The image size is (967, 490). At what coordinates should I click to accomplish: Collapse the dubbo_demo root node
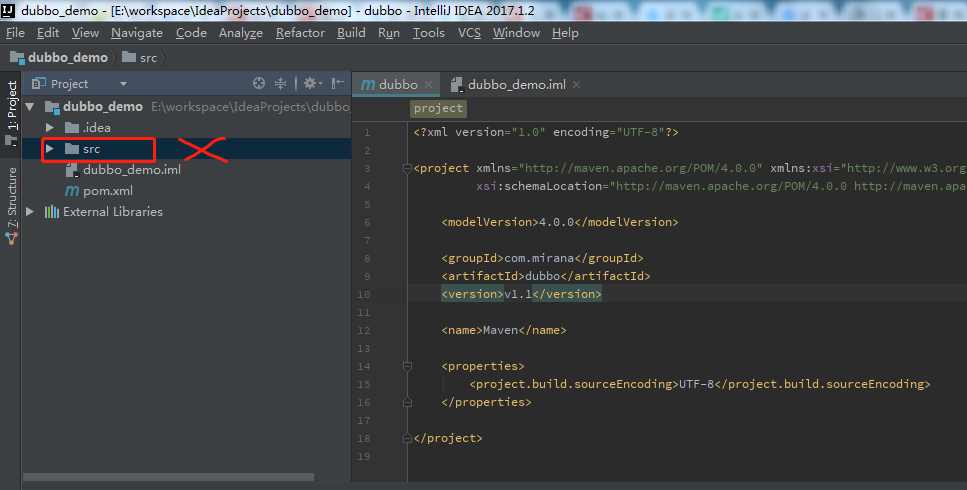(30, 106)
